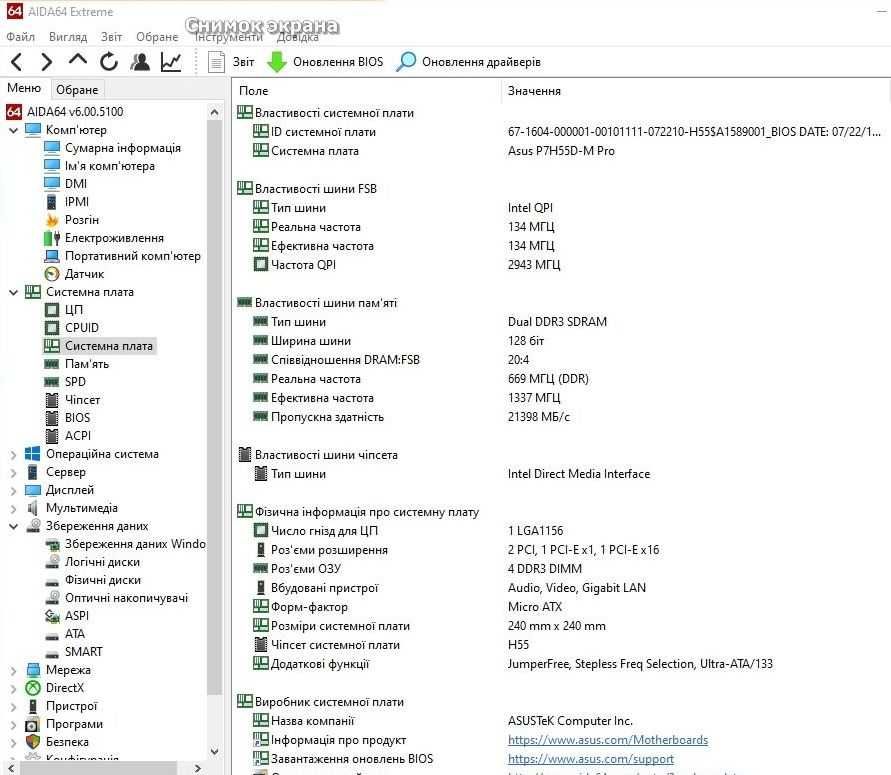
Task: Switch to the Обране tab in sidebar
Action: pos(77,90)
